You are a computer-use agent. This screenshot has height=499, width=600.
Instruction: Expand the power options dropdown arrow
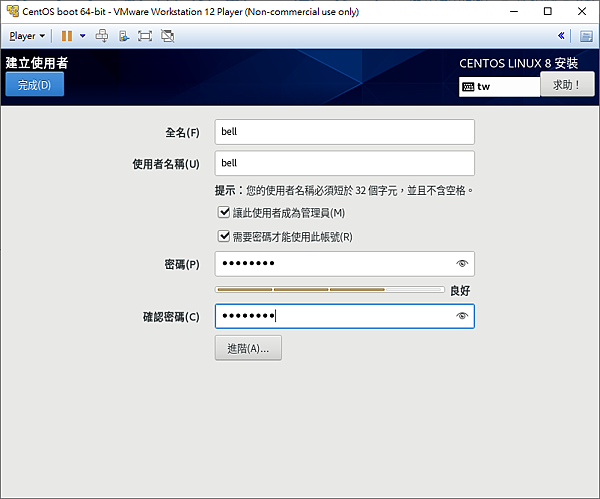(82, 36)
